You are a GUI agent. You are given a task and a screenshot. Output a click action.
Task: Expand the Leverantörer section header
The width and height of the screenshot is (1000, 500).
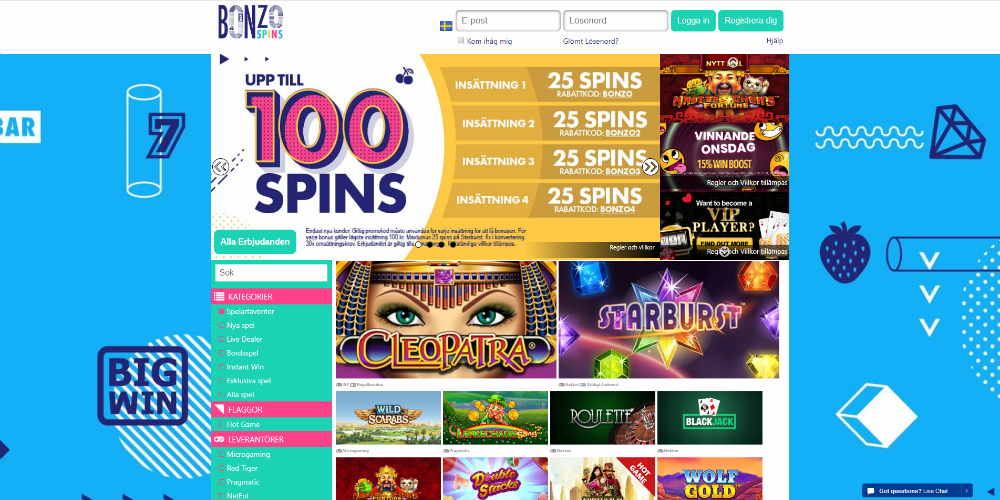pyautogui.click(x=272, y=439)
